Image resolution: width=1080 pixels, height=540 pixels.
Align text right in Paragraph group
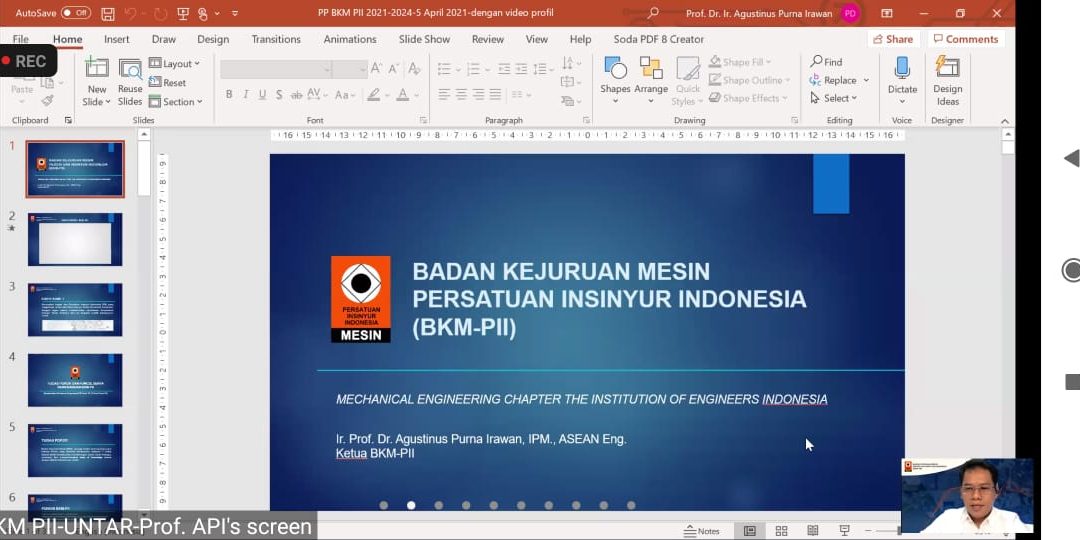pos(478,94)
